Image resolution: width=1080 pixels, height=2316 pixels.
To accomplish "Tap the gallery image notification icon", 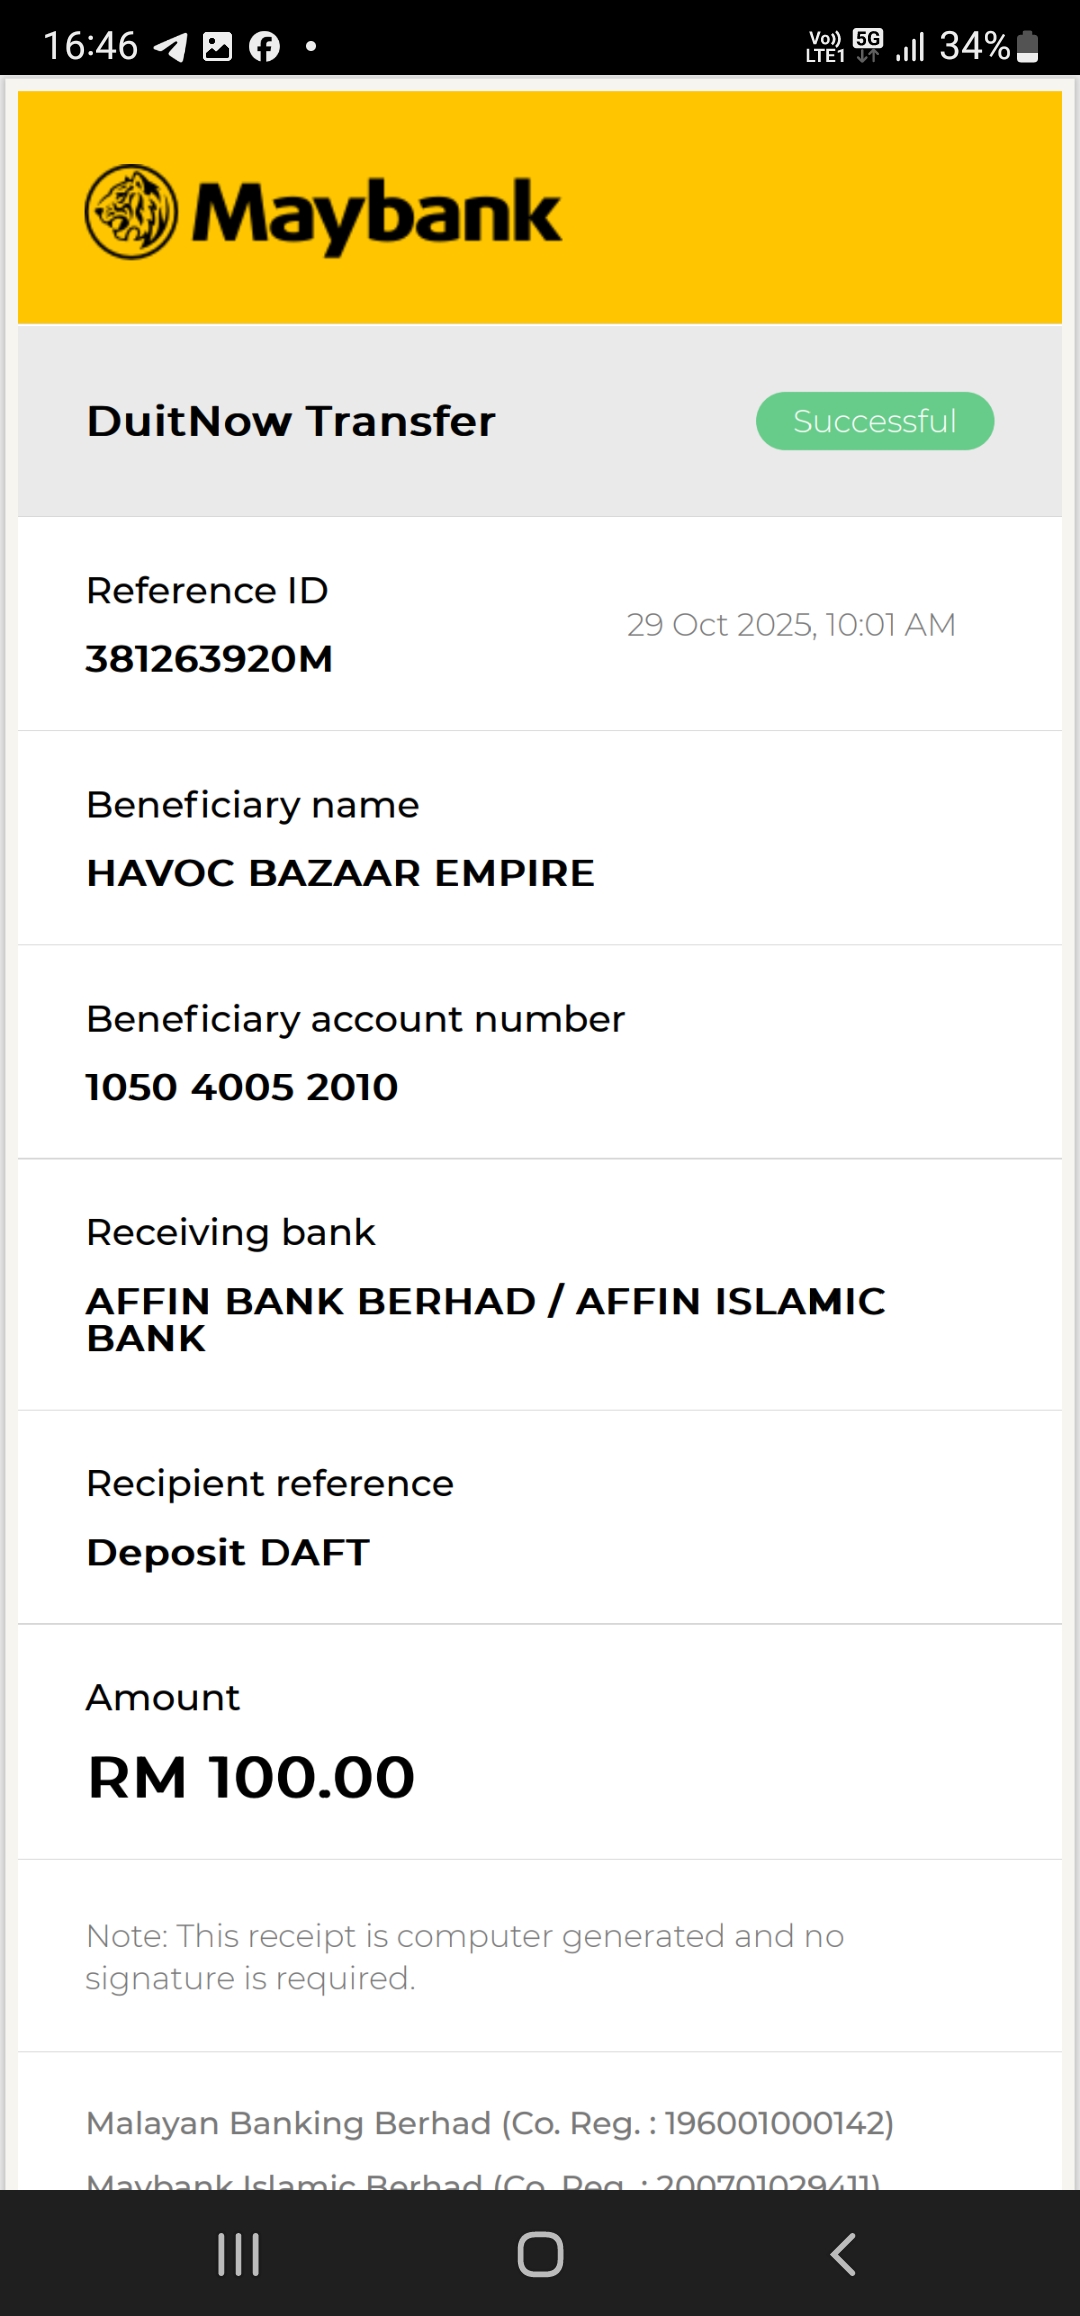I will (x=217, y=46).
